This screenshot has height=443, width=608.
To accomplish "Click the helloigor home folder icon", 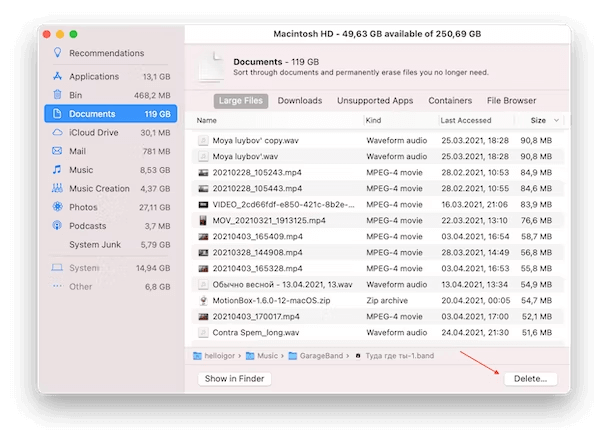I will coord(197,356).
